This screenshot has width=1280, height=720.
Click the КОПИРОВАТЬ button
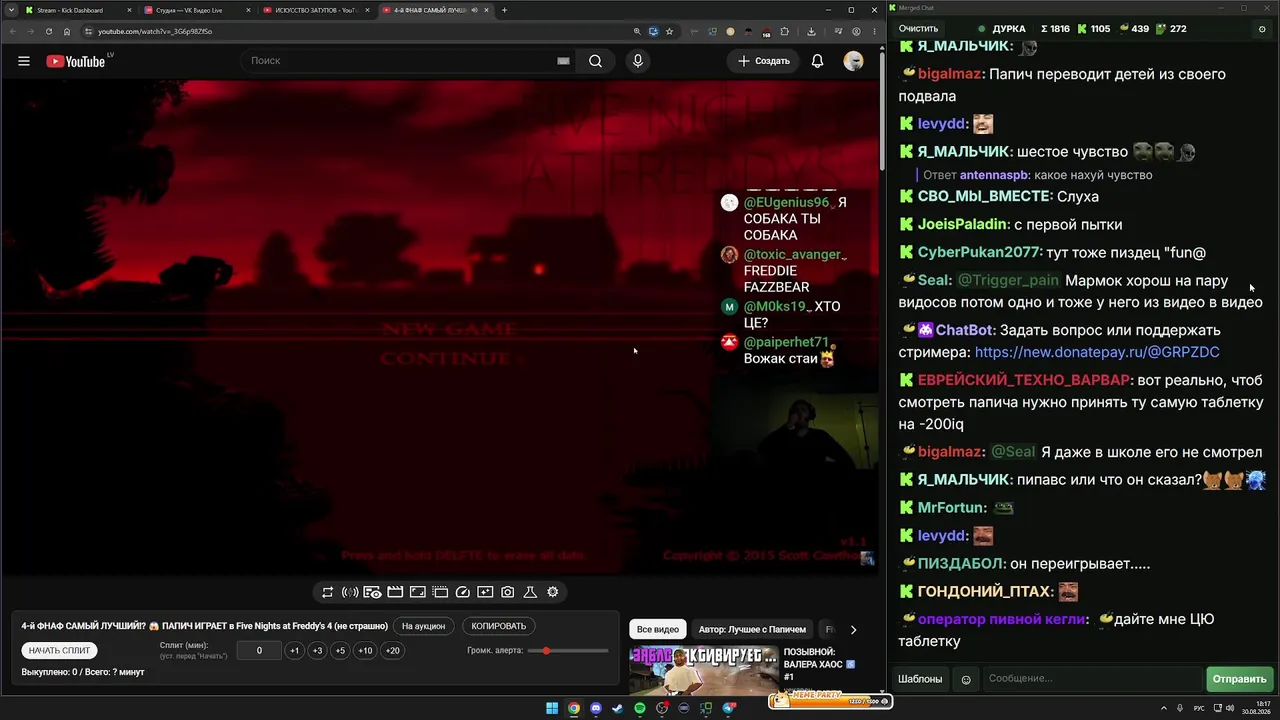(x=499, y=626)
